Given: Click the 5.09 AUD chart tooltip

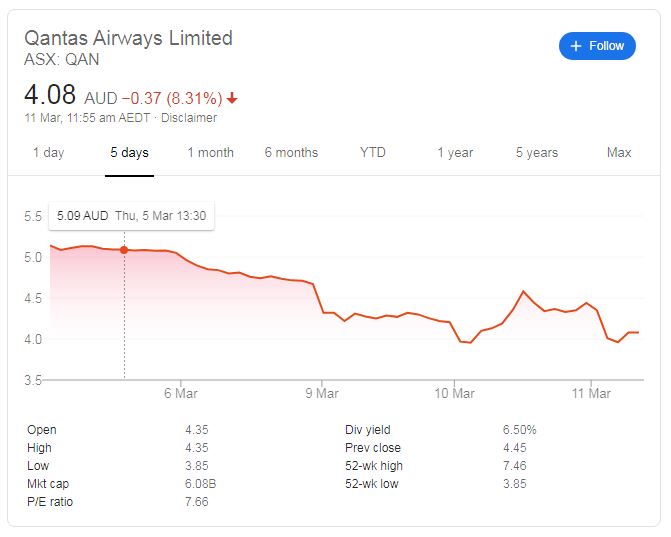Looking at the screenshot, I should [131, 215].
